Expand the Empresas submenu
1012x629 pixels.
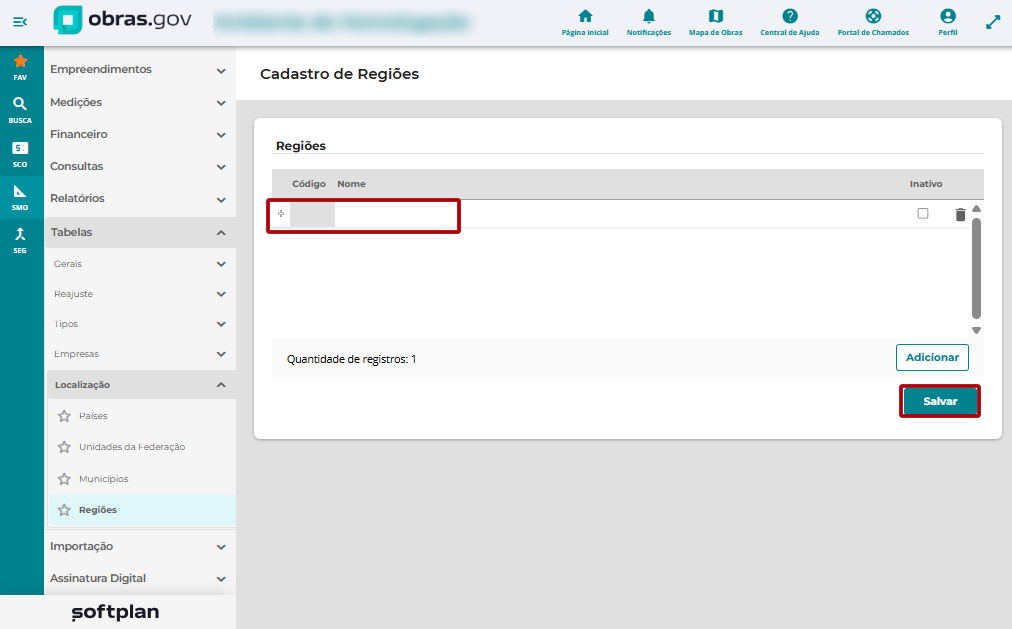[140, 354]
